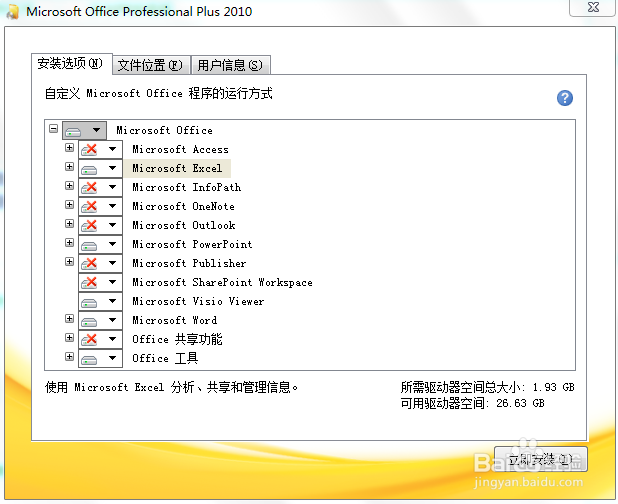
Task: Click the 所需驱动器空间总大小 1.93 GB text
Action: (x=487, y=387)
